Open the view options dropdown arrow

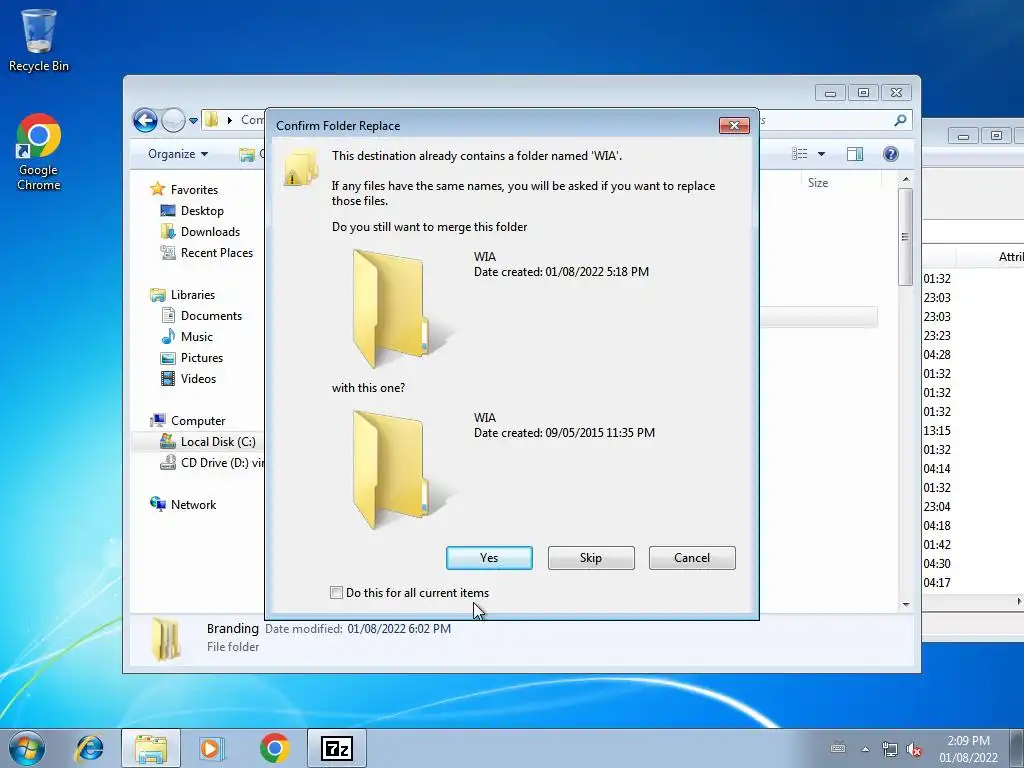[822, 154]
